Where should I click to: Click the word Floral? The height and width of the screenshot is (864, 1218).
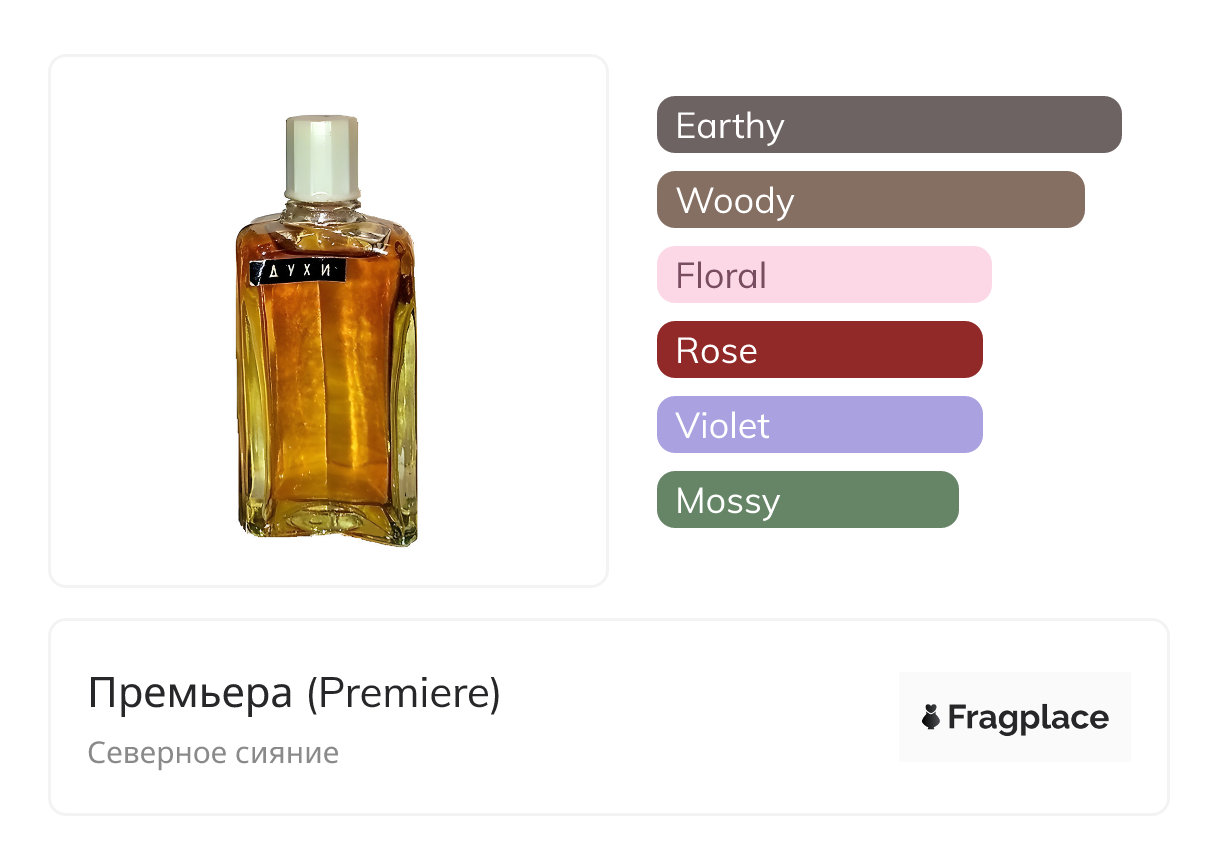[721, 276]
